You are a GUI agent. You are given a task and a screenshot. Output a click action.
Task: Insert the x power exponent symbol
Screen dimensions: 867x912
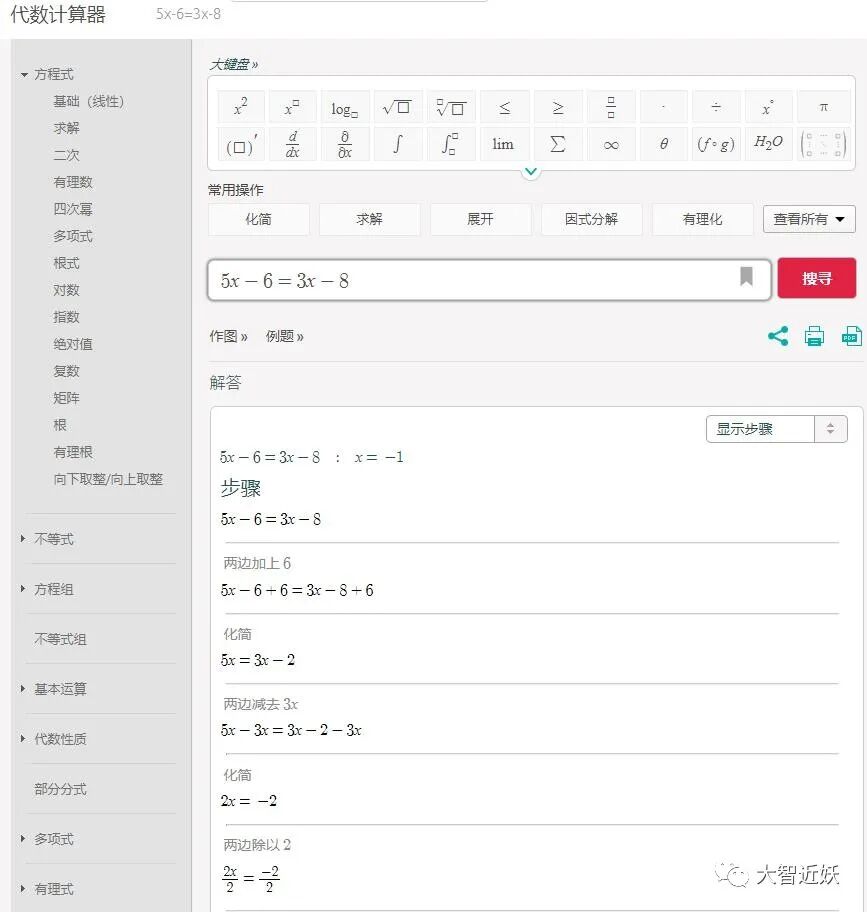292,107
